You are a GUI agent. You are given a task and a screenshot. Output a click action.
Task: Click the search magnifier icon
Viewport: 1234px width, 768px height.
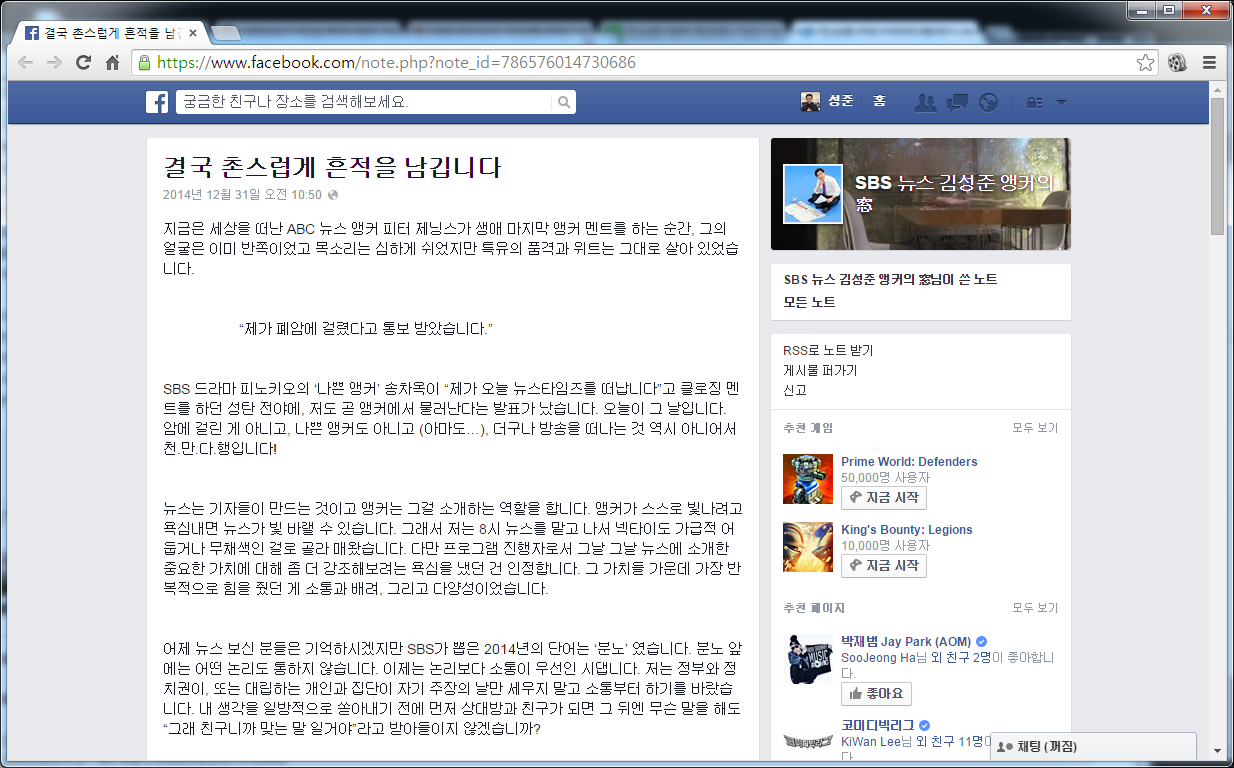[564, 102]
